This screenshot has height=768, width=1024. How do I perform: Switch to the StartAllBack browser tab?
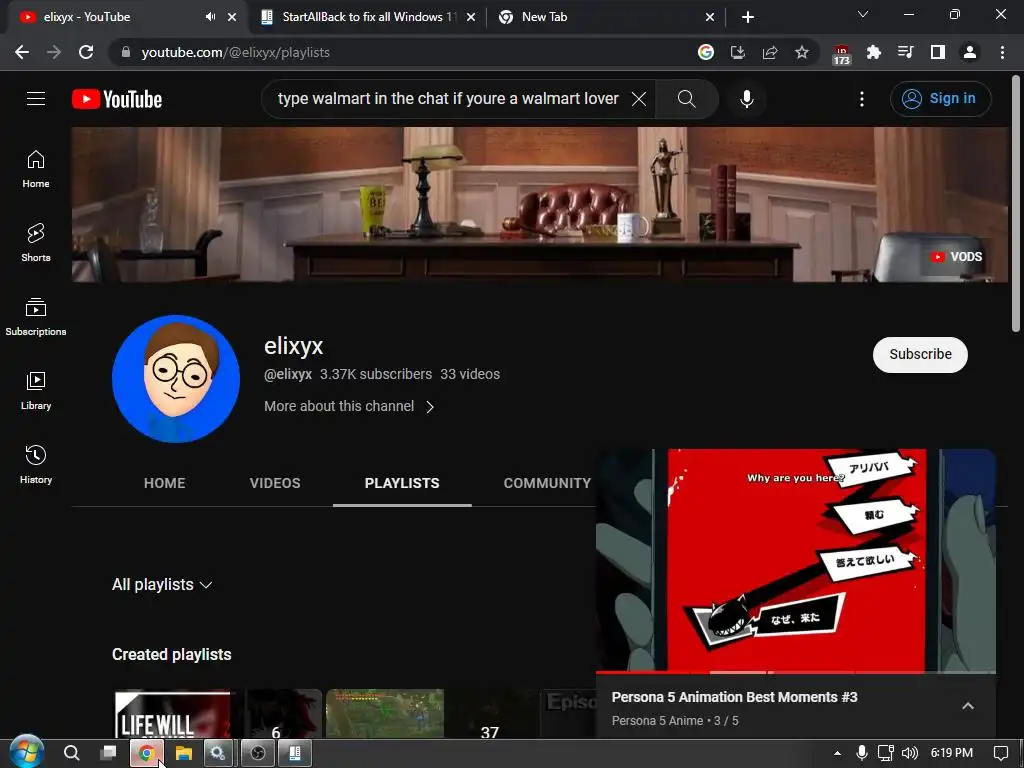pyautogui.click(x=368, y=17)
